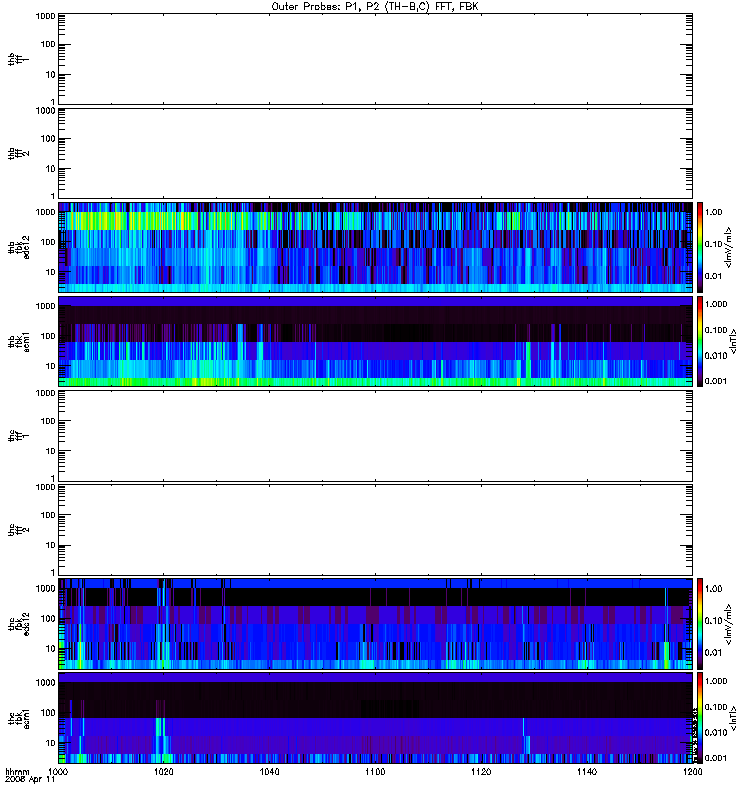The width and height of the screenshot is (750, 800).
Task: Click the thb fbk scm1 color bar
Action: coord(700,341)
